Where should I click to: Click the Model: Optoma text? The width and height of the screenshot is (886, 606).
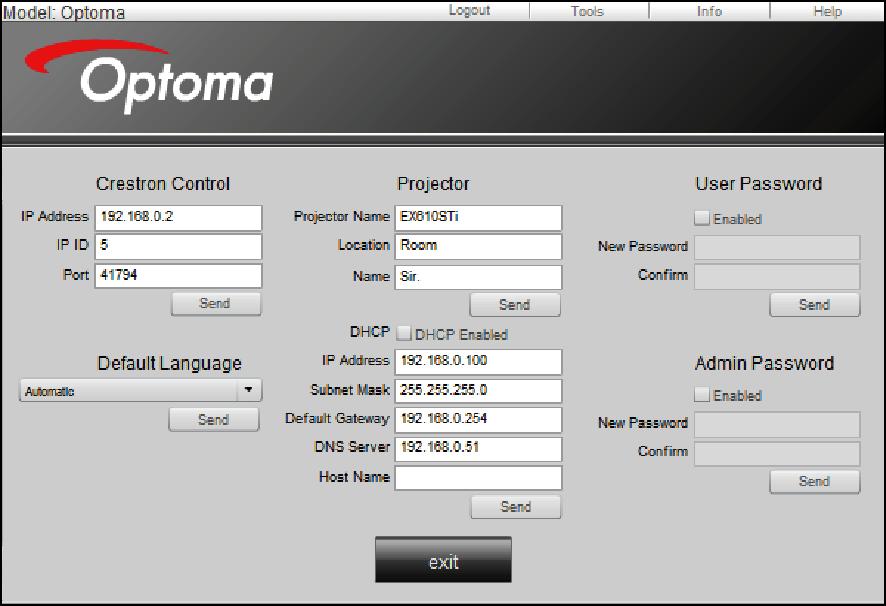pyautogui.click(x=64, y=12)
